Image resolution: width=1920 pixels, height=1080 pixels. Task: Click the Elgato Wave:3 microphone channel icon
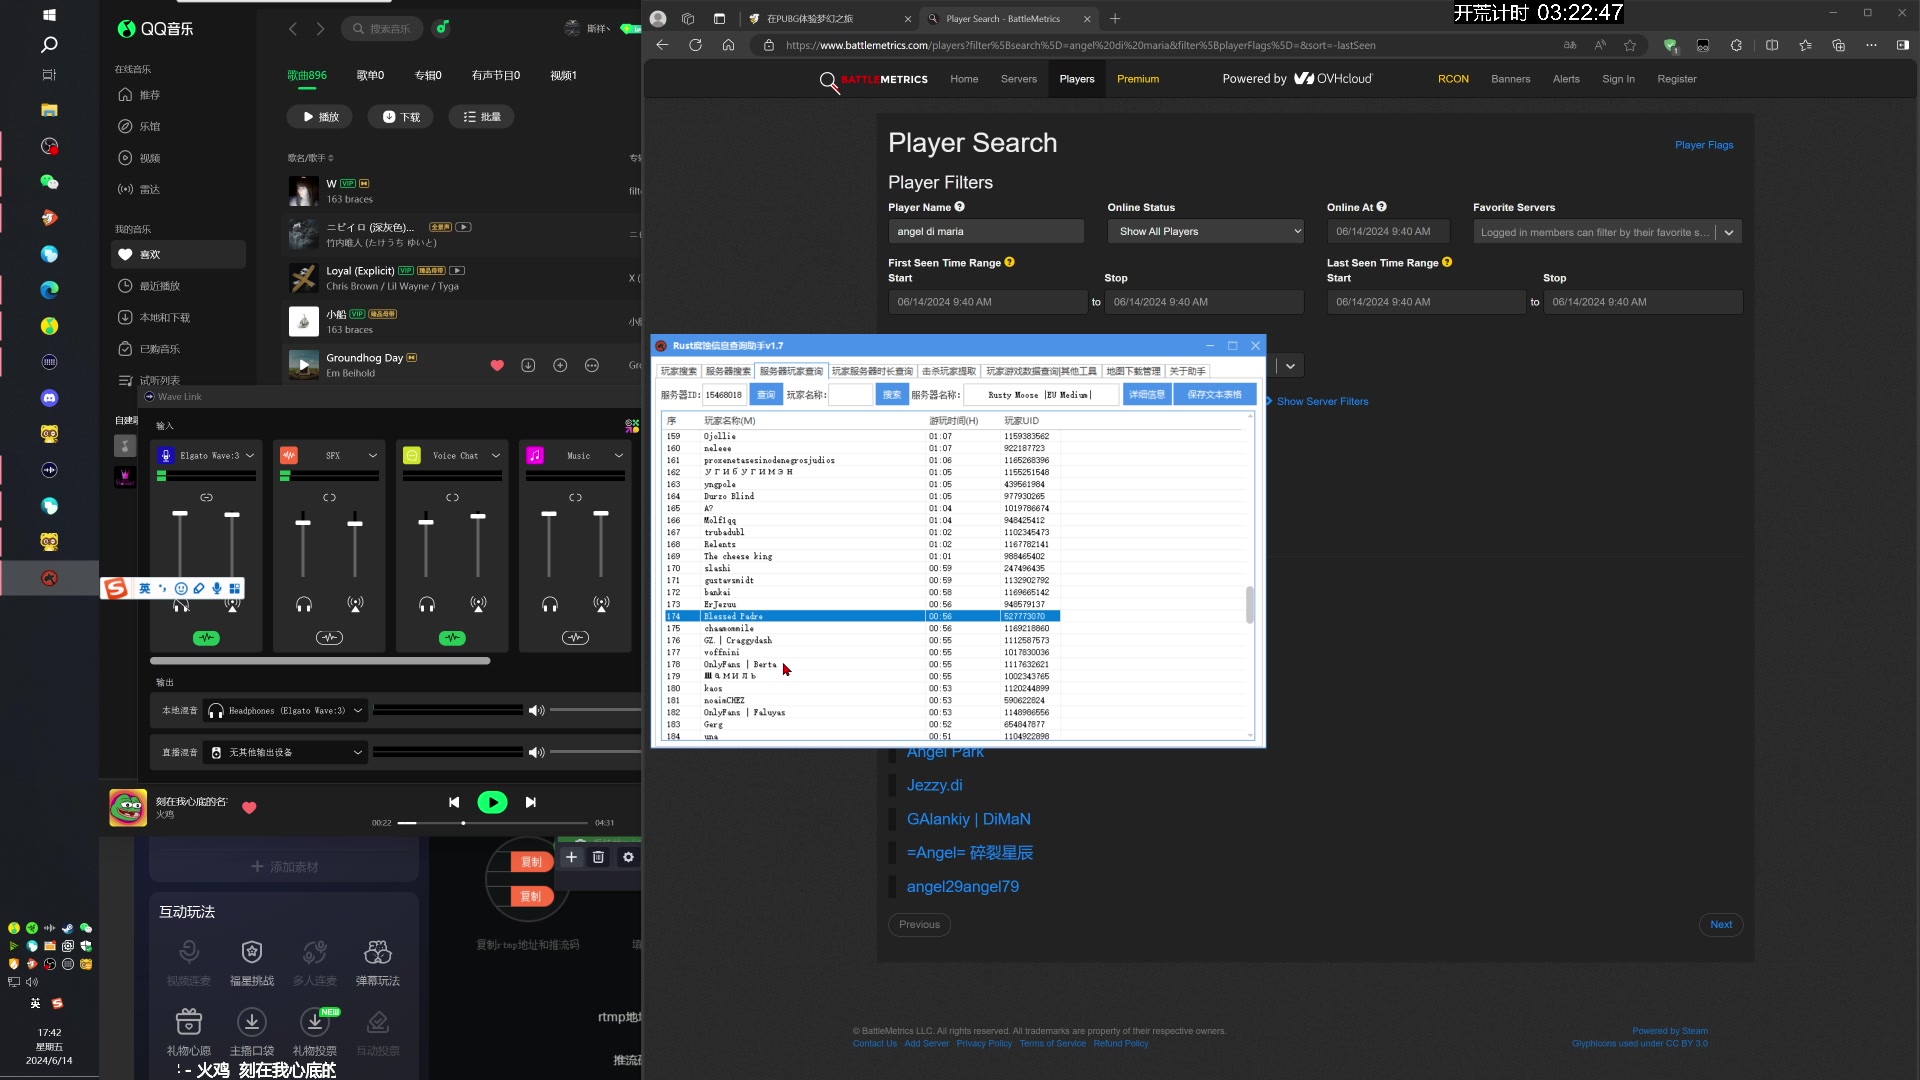(166, 456)
